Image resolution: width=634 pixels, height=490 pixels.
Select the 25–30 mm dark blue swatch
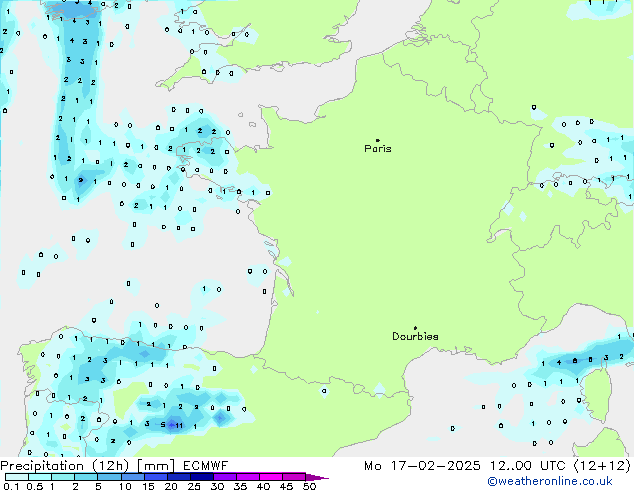(x=202, y=477)
